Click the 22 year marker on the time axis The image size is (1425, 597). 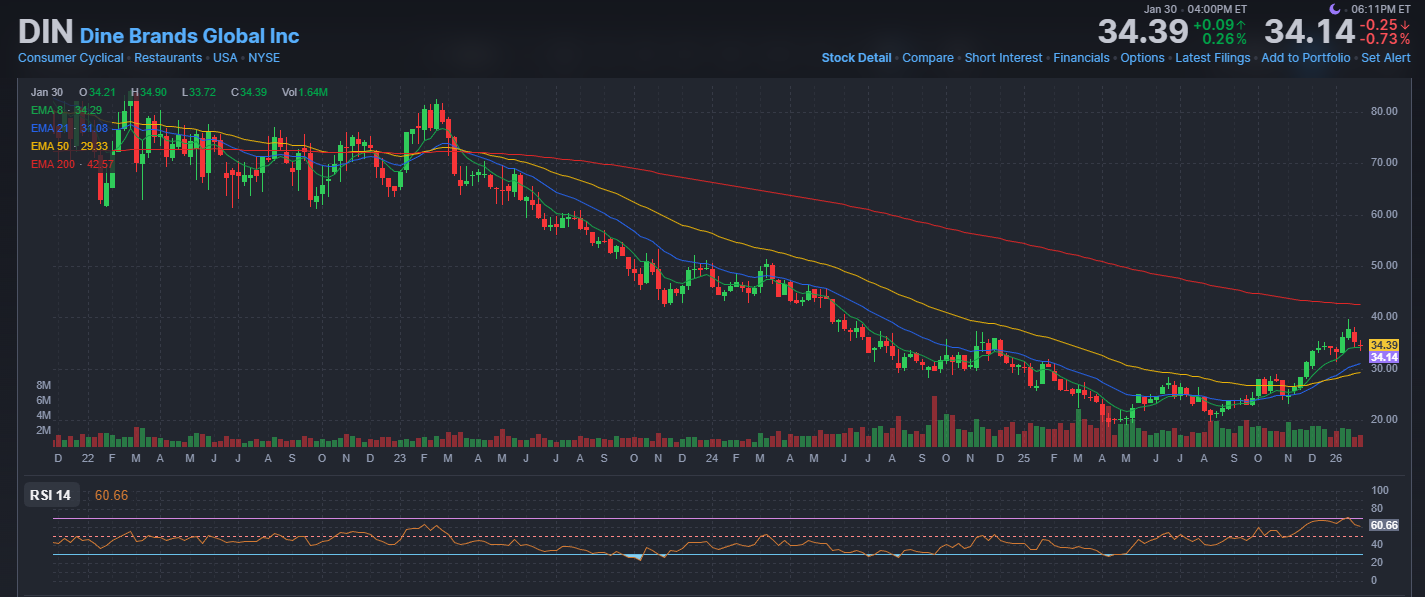(87, 458)
